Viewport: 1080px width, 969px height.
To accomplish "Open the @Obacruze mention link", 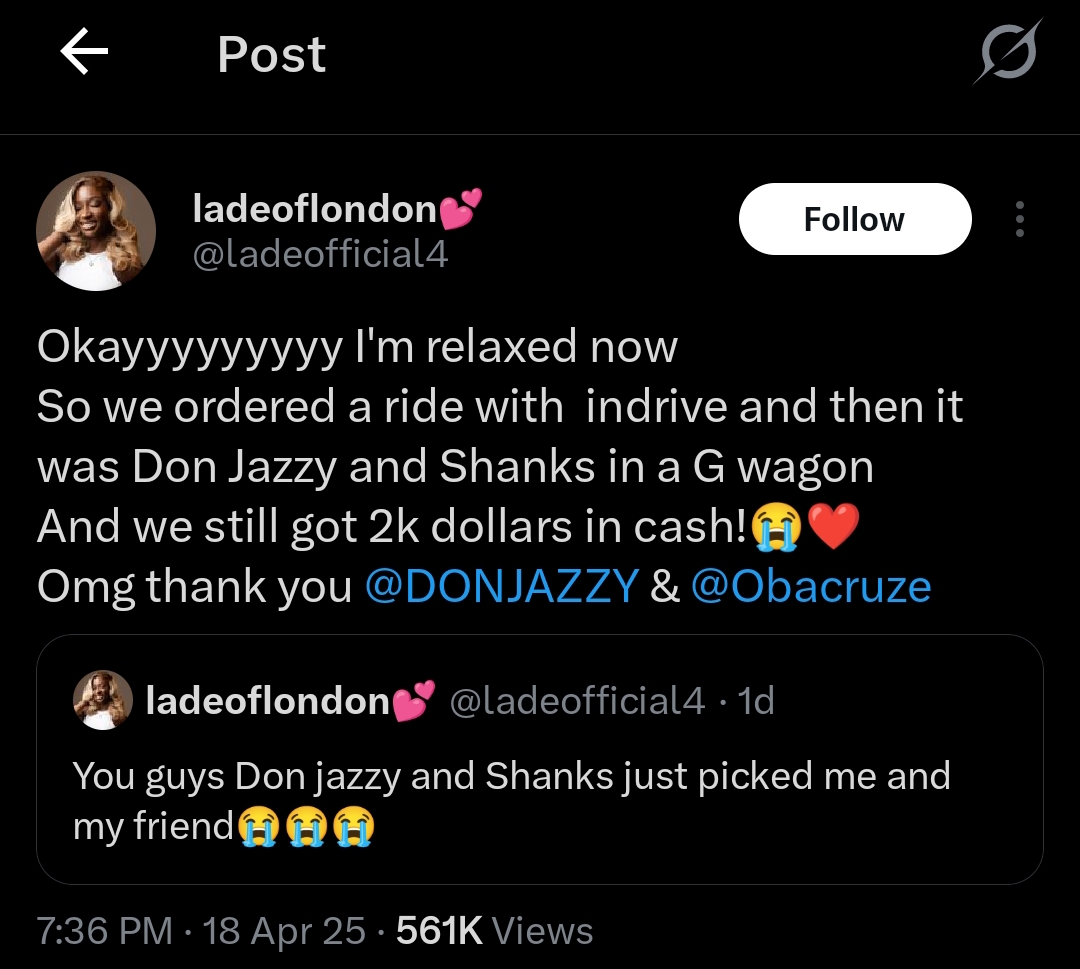I will (810, 587).
